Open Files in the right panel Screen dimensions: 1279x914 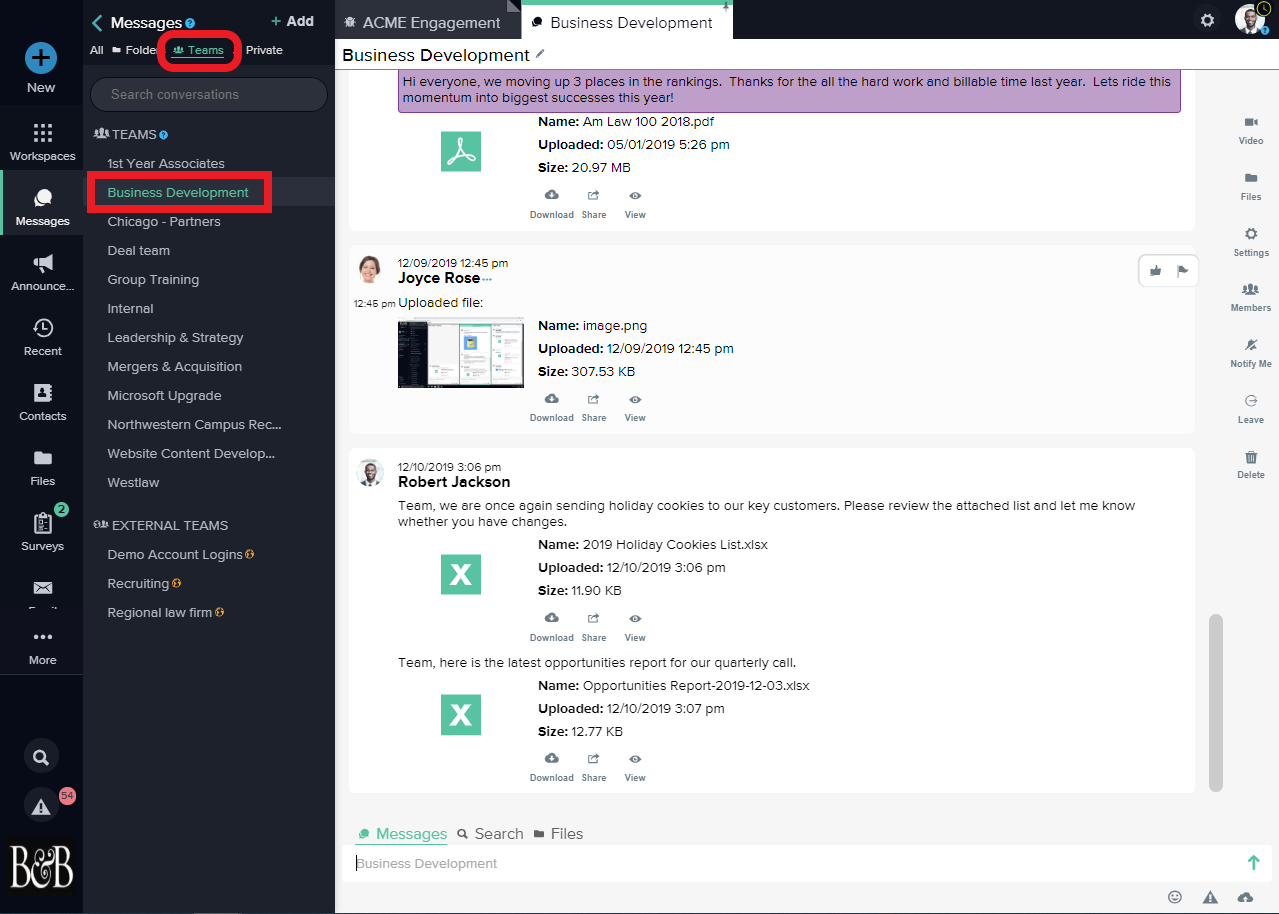tap(1251, 186)
